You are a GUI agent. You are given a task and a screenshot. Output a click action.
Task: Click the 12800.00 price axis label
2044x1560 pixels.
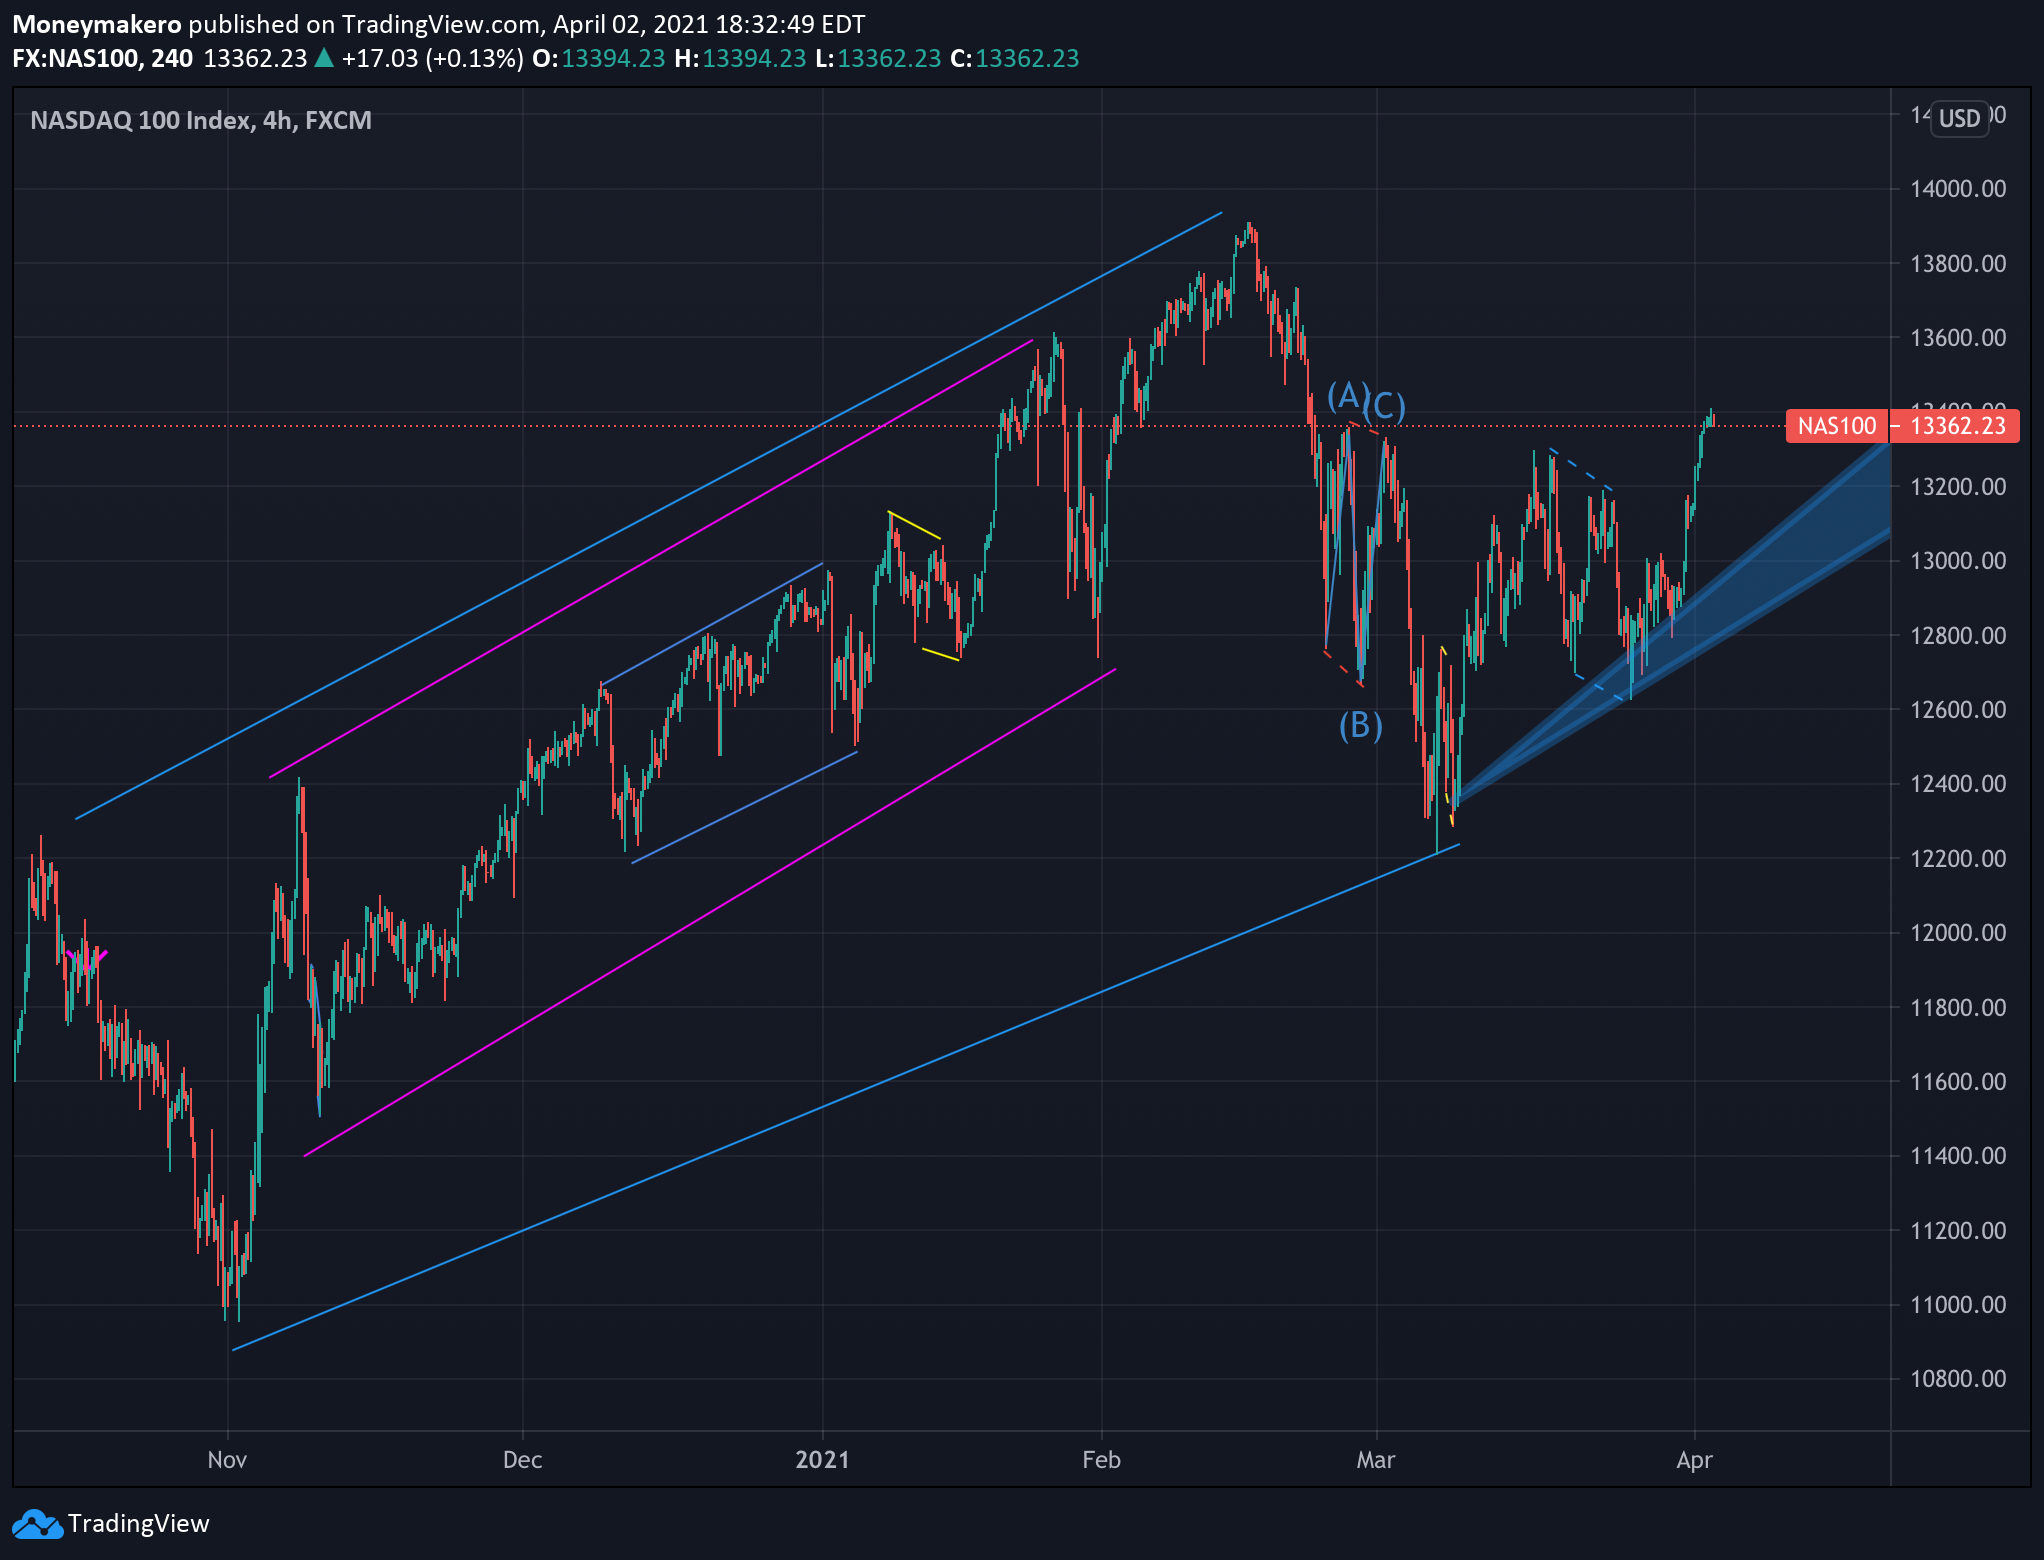[x=1958, y=636]
